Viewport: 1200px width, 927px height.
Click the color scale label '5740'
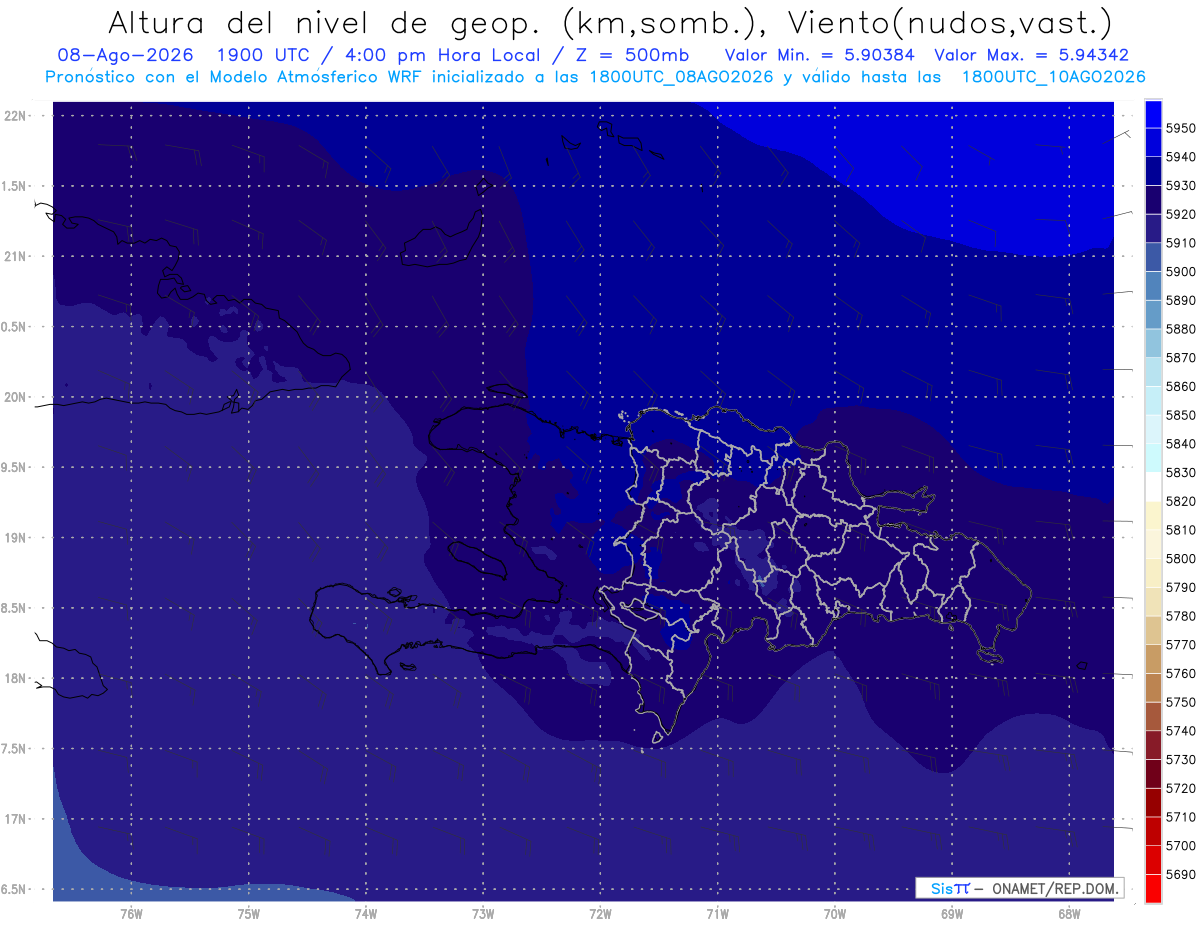pyautogui.click(x=1181, y=731)
